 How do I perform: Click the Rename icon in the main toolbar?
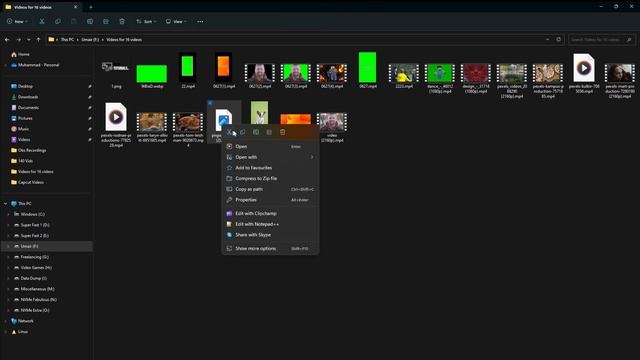(x=90, y=21)
